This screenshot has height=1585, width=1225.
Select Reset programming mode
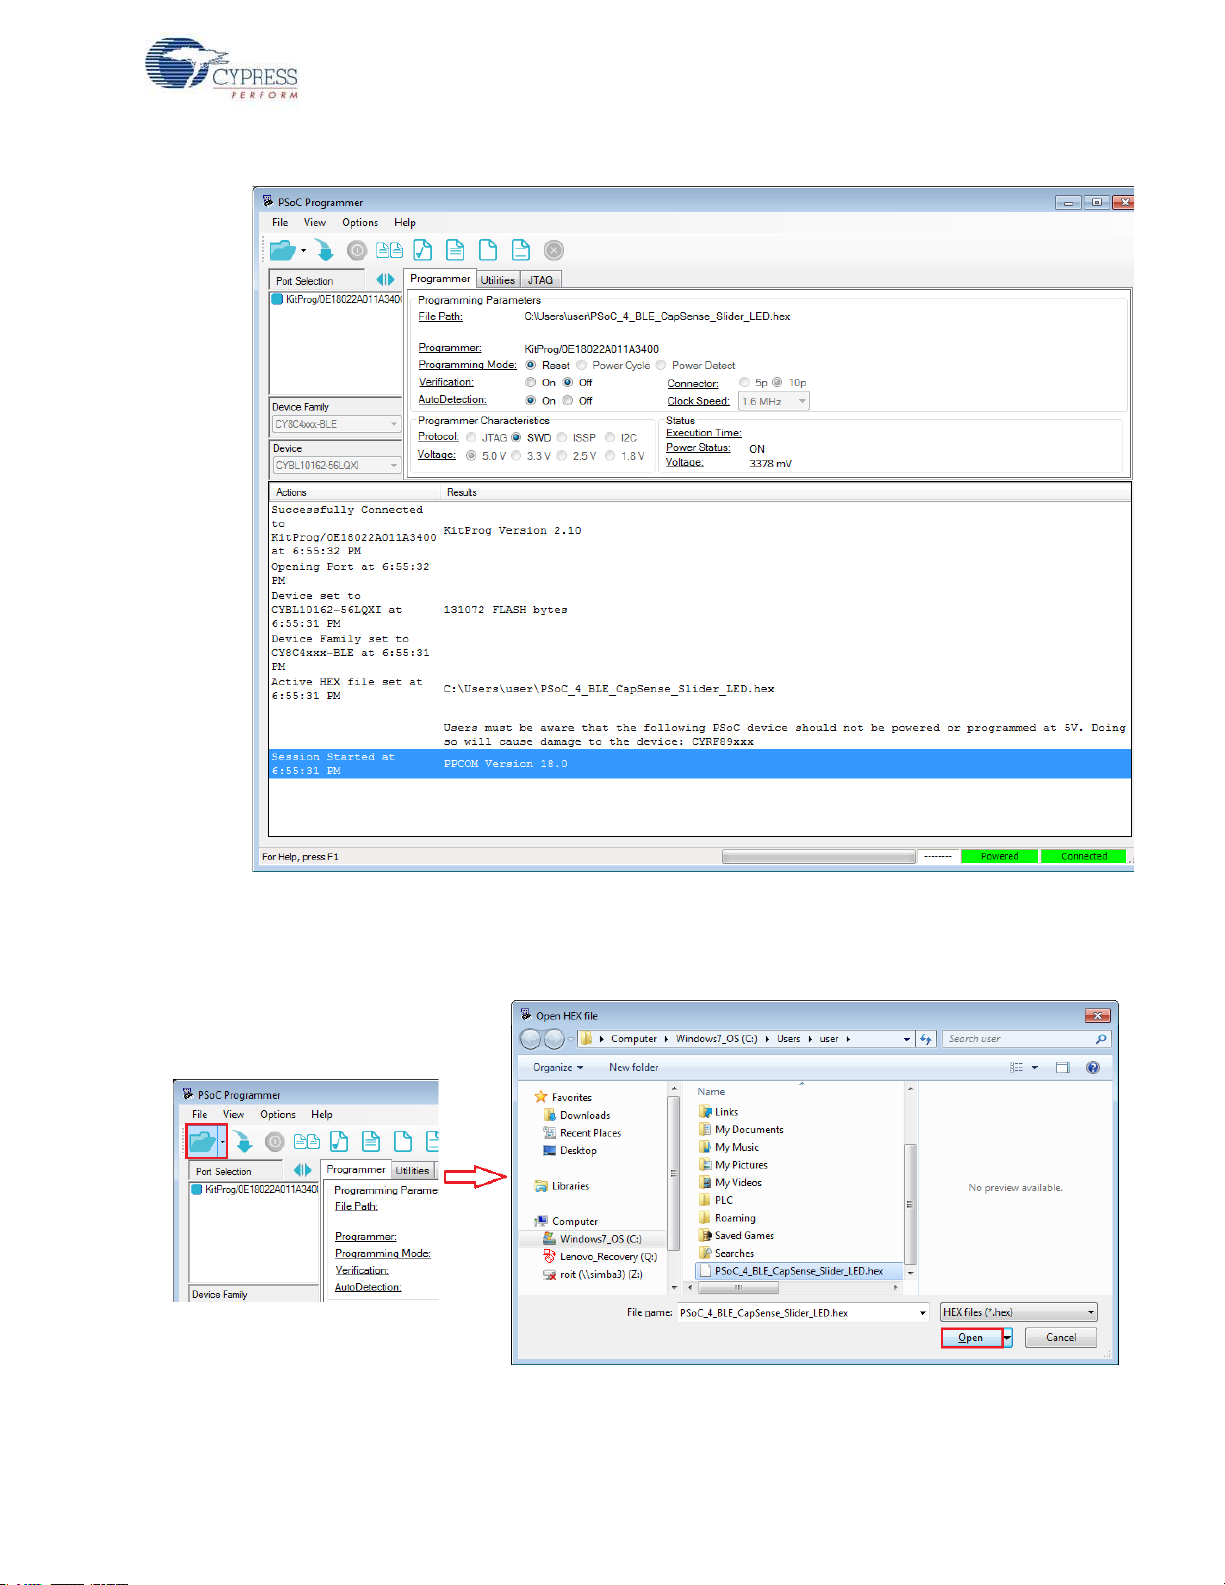click(531, 365)
